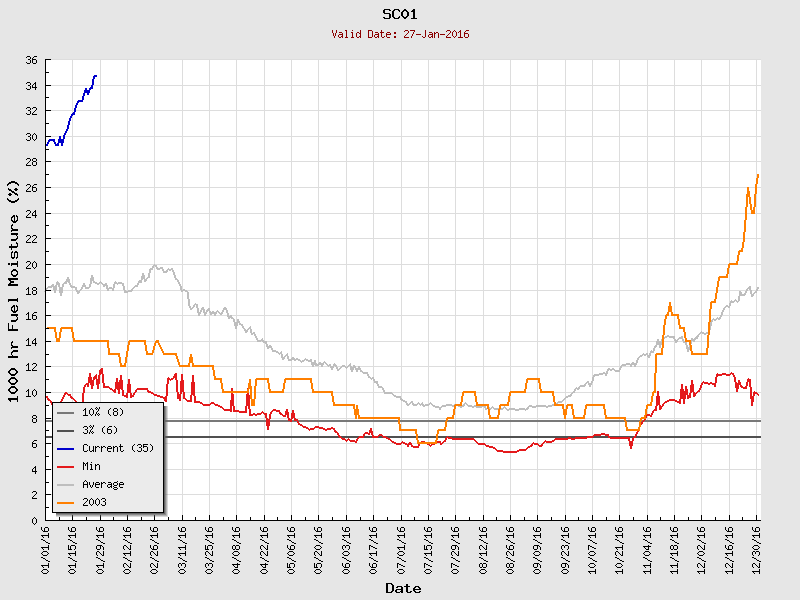Click the blue Current line swatch in legend
Screen dimensions: 800x600
point(66,448)
